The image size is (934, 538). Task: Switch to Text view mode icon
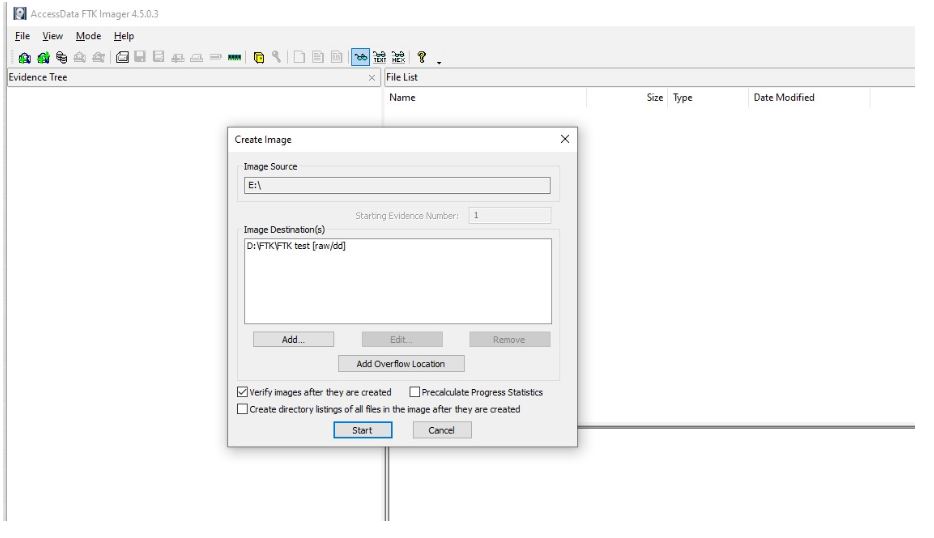tap(379, 57)
